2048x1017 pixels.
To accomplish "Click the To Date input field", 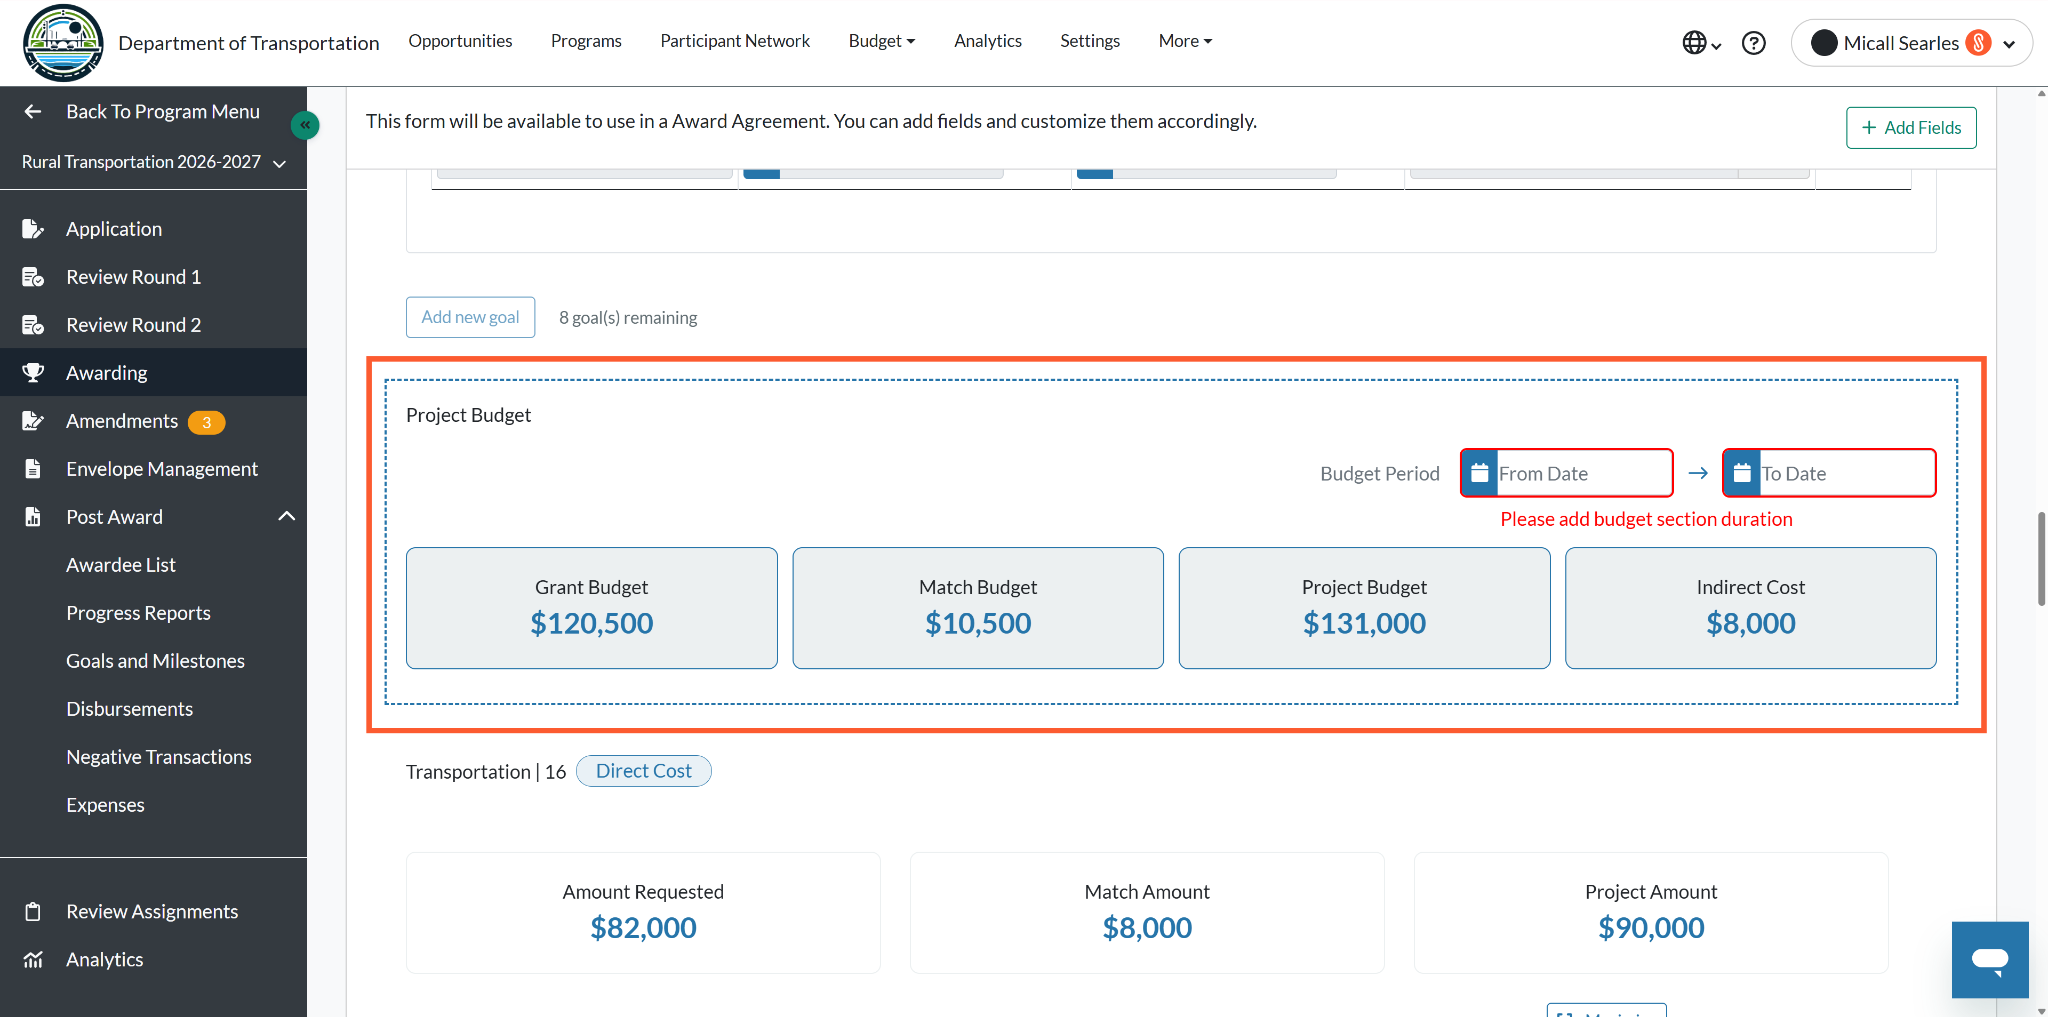I will pyautogui.click(x=1829, y=473).
